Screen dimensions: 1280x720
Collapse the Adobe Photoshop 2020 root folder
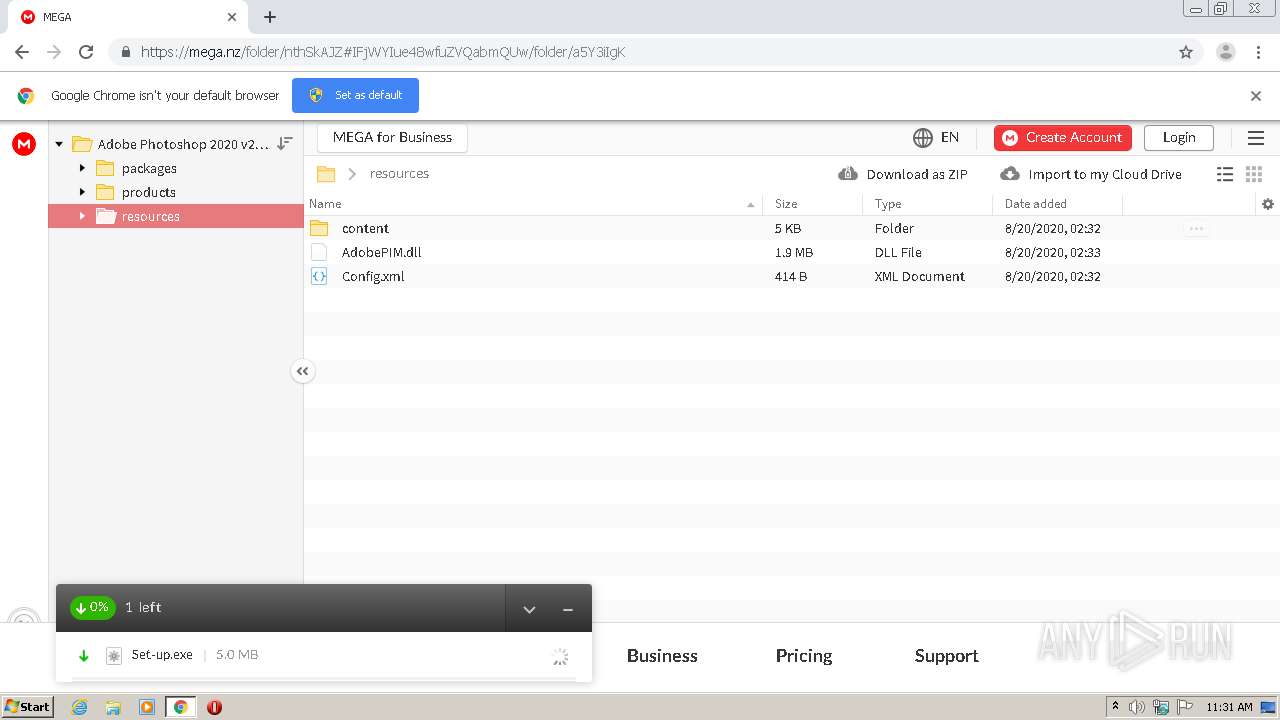click(x=59, y=144)
